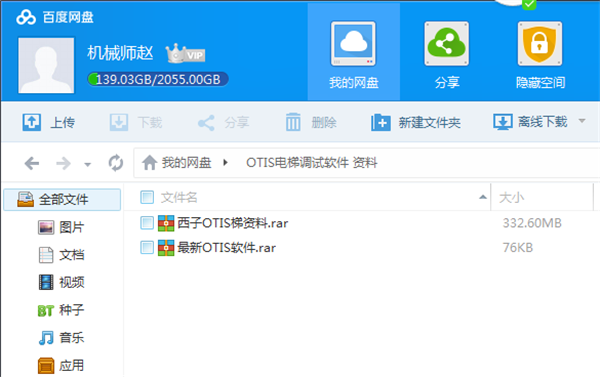Sort by the 文件名 column header

tap(179, 197)
